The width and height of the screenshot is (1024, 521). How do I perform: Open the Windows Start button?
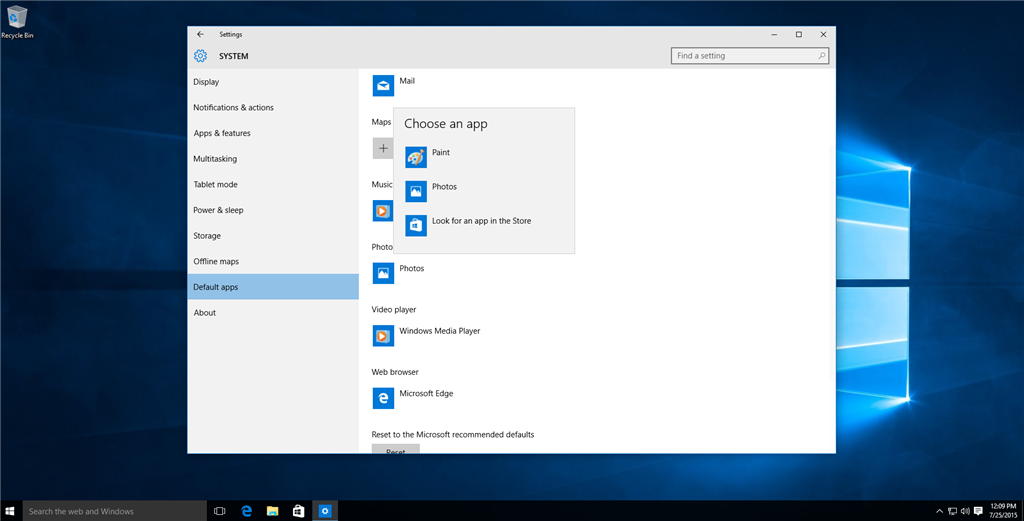[10, 511]
